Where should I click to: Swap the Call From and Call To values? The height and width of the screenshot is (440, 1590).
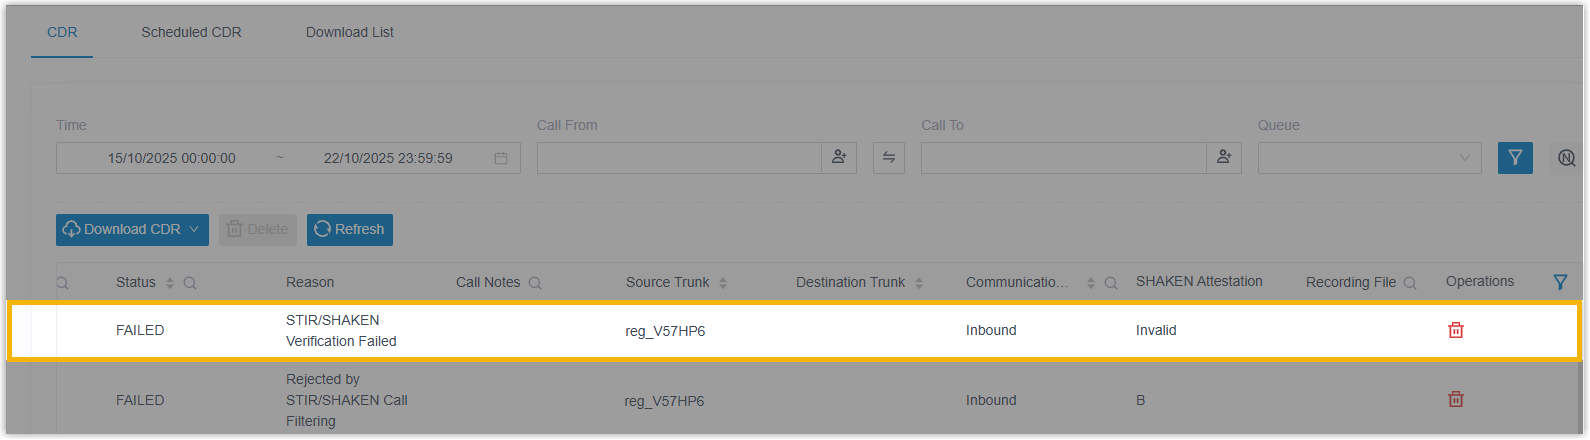coord(888,158)
